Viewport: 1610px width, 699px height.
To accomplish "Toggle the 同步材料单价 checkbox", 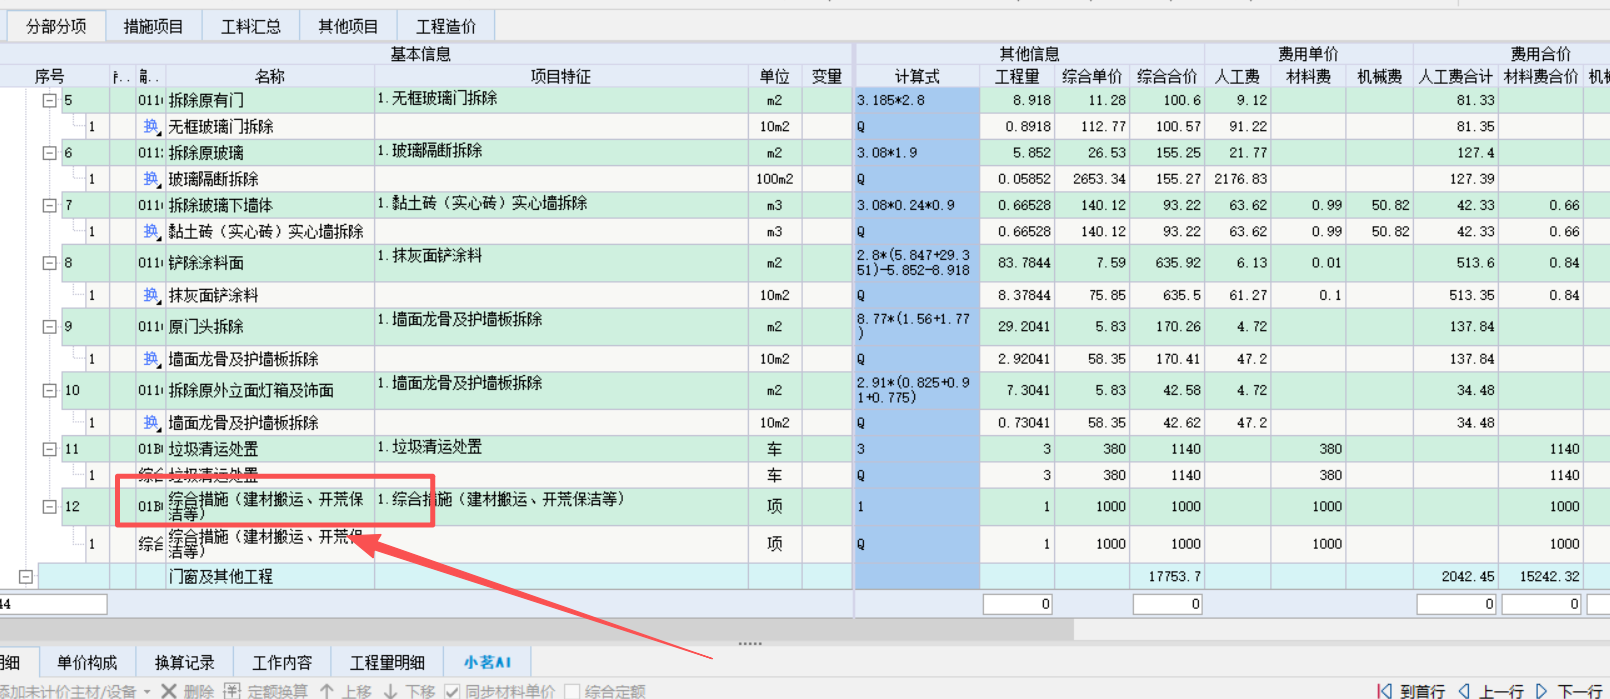I will 452,691.
